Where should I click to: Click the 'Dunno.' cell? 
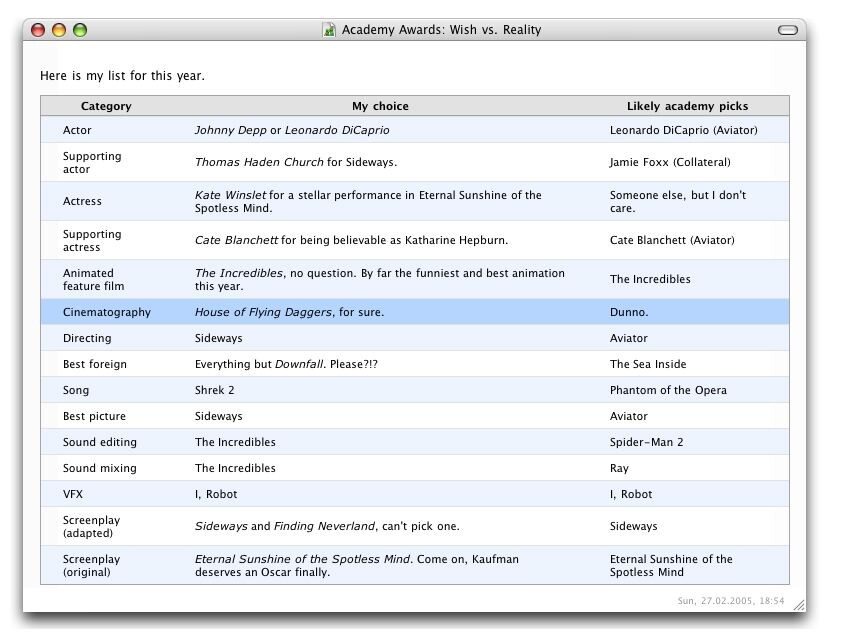(629, 312)
